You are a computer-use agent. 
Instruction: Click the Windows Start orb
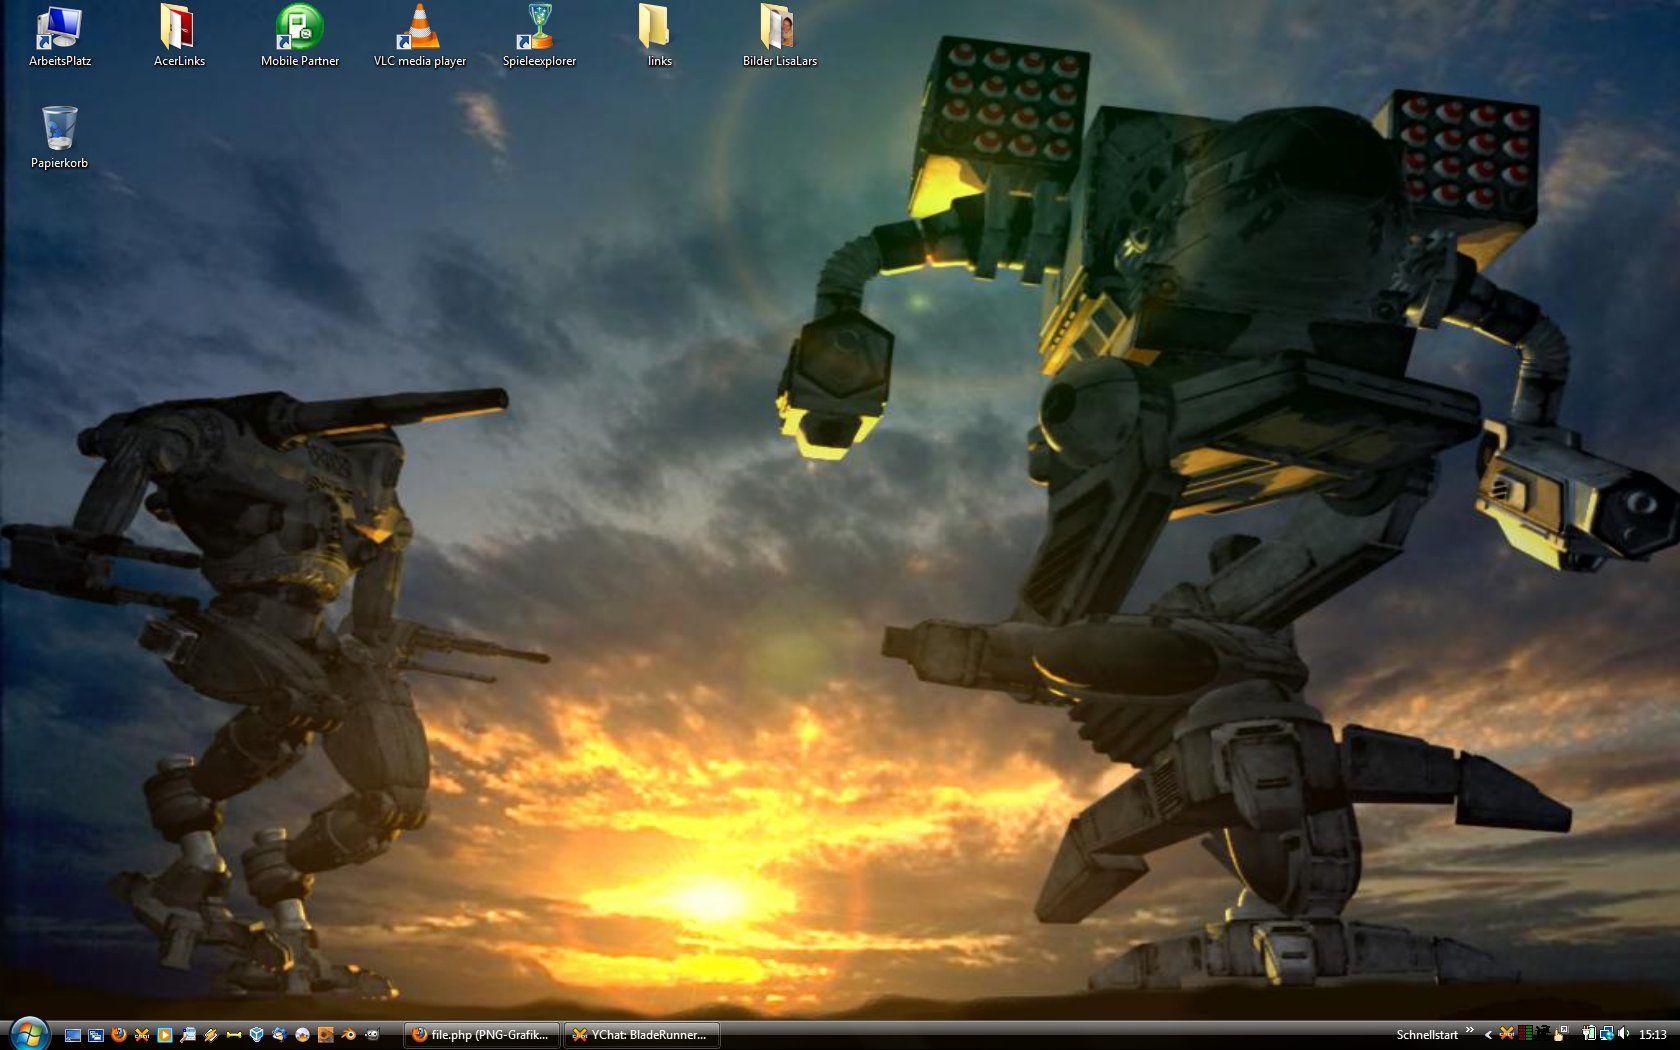(28, 1033)
